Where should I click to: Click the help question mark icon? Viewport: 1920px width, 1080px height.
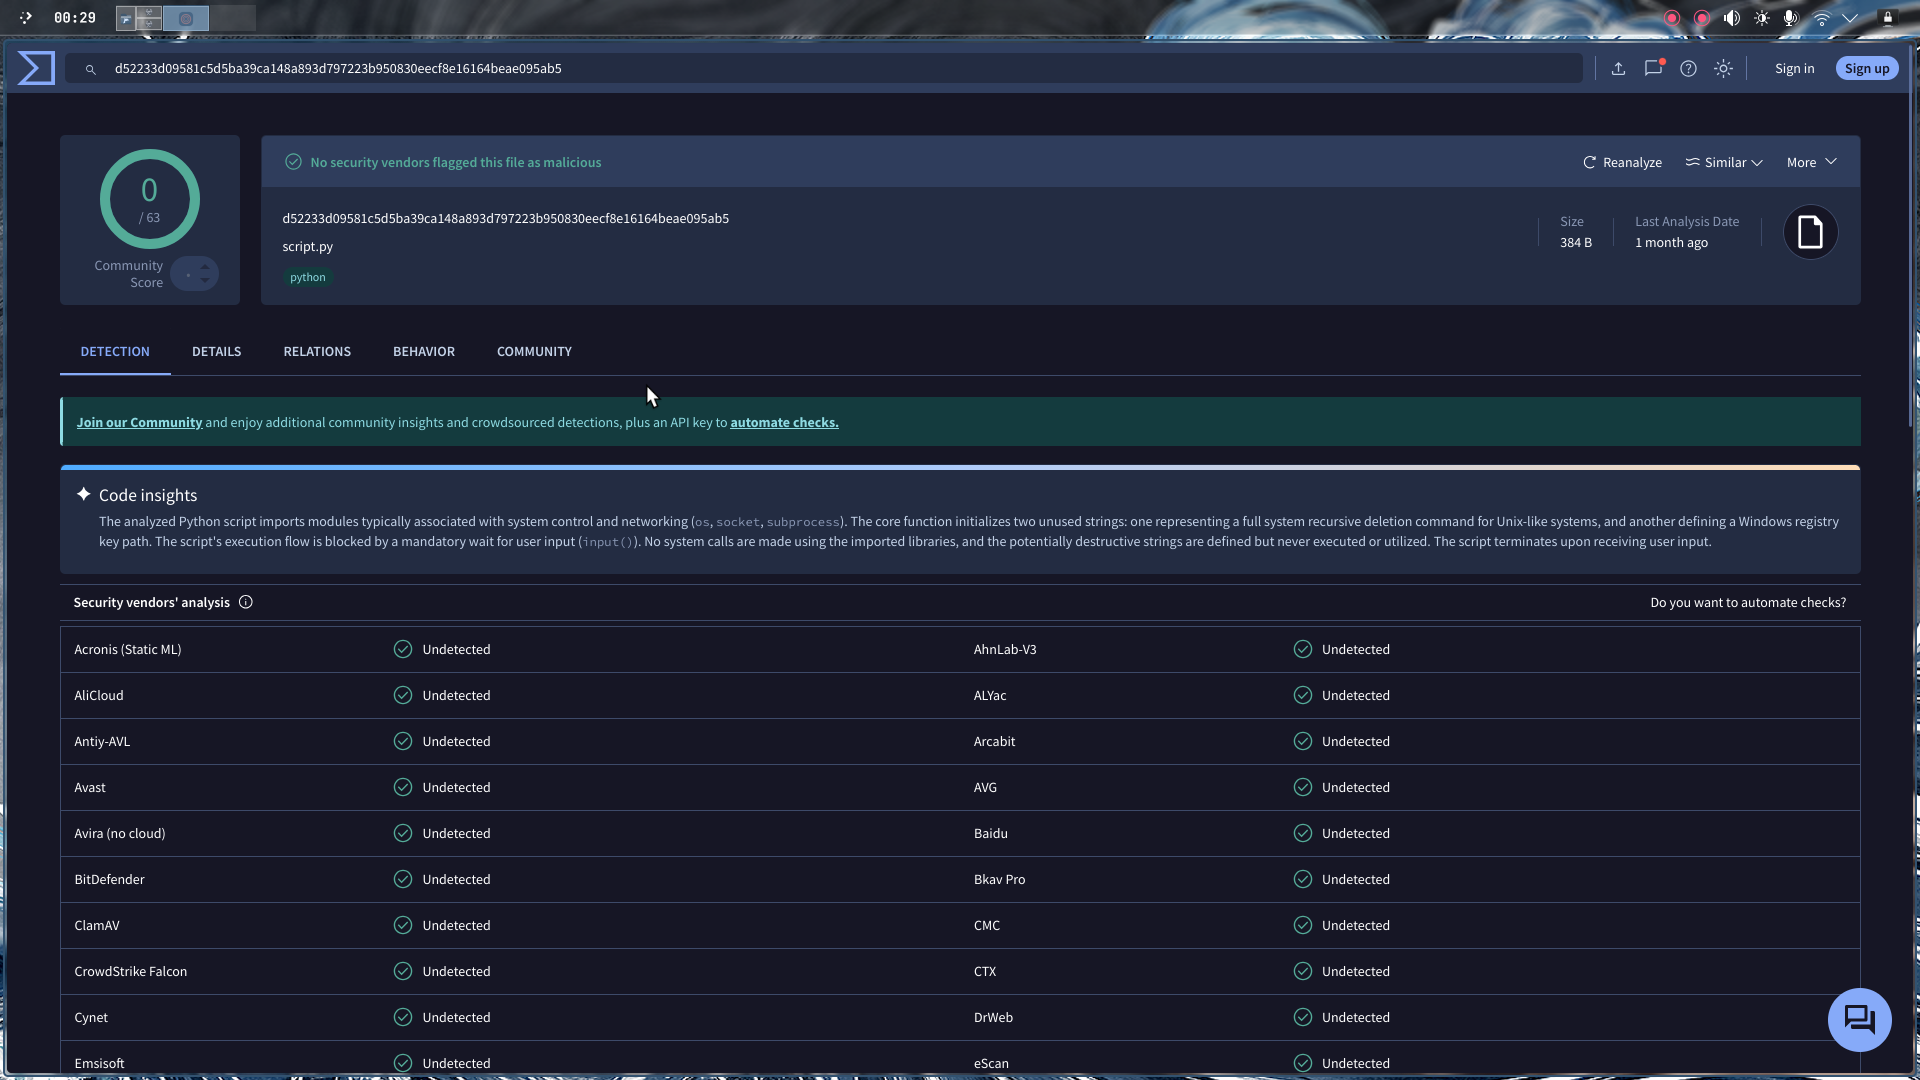click(1689, 68)
